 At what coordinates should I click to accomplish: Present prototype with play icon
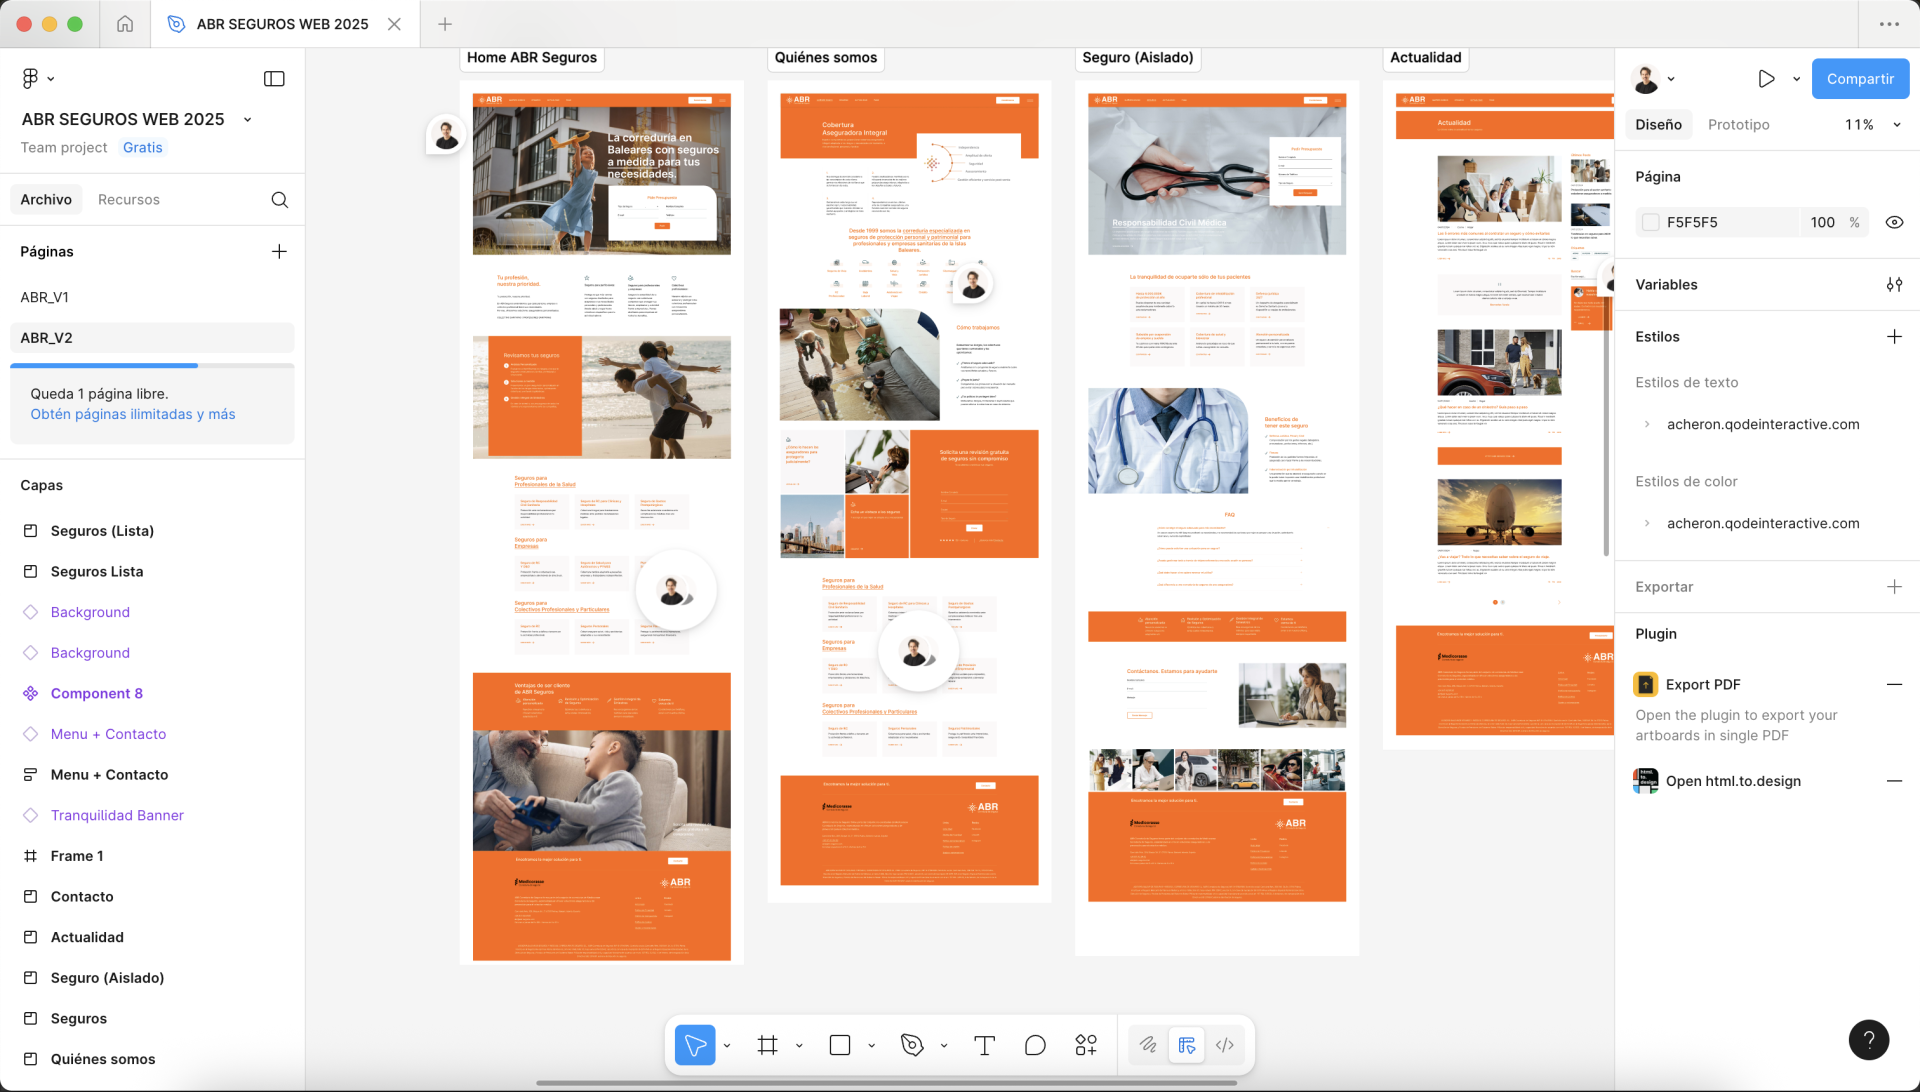(1766, 79)
